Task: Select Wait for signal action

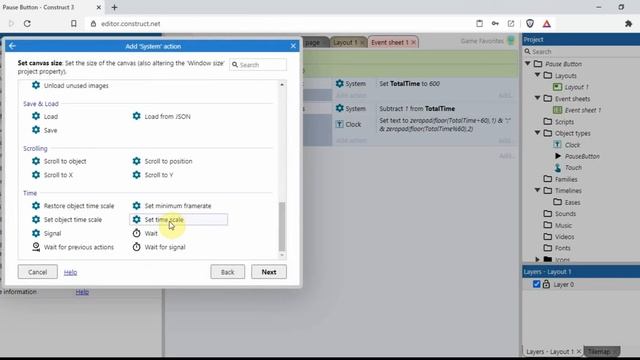Action: [159, 247]
